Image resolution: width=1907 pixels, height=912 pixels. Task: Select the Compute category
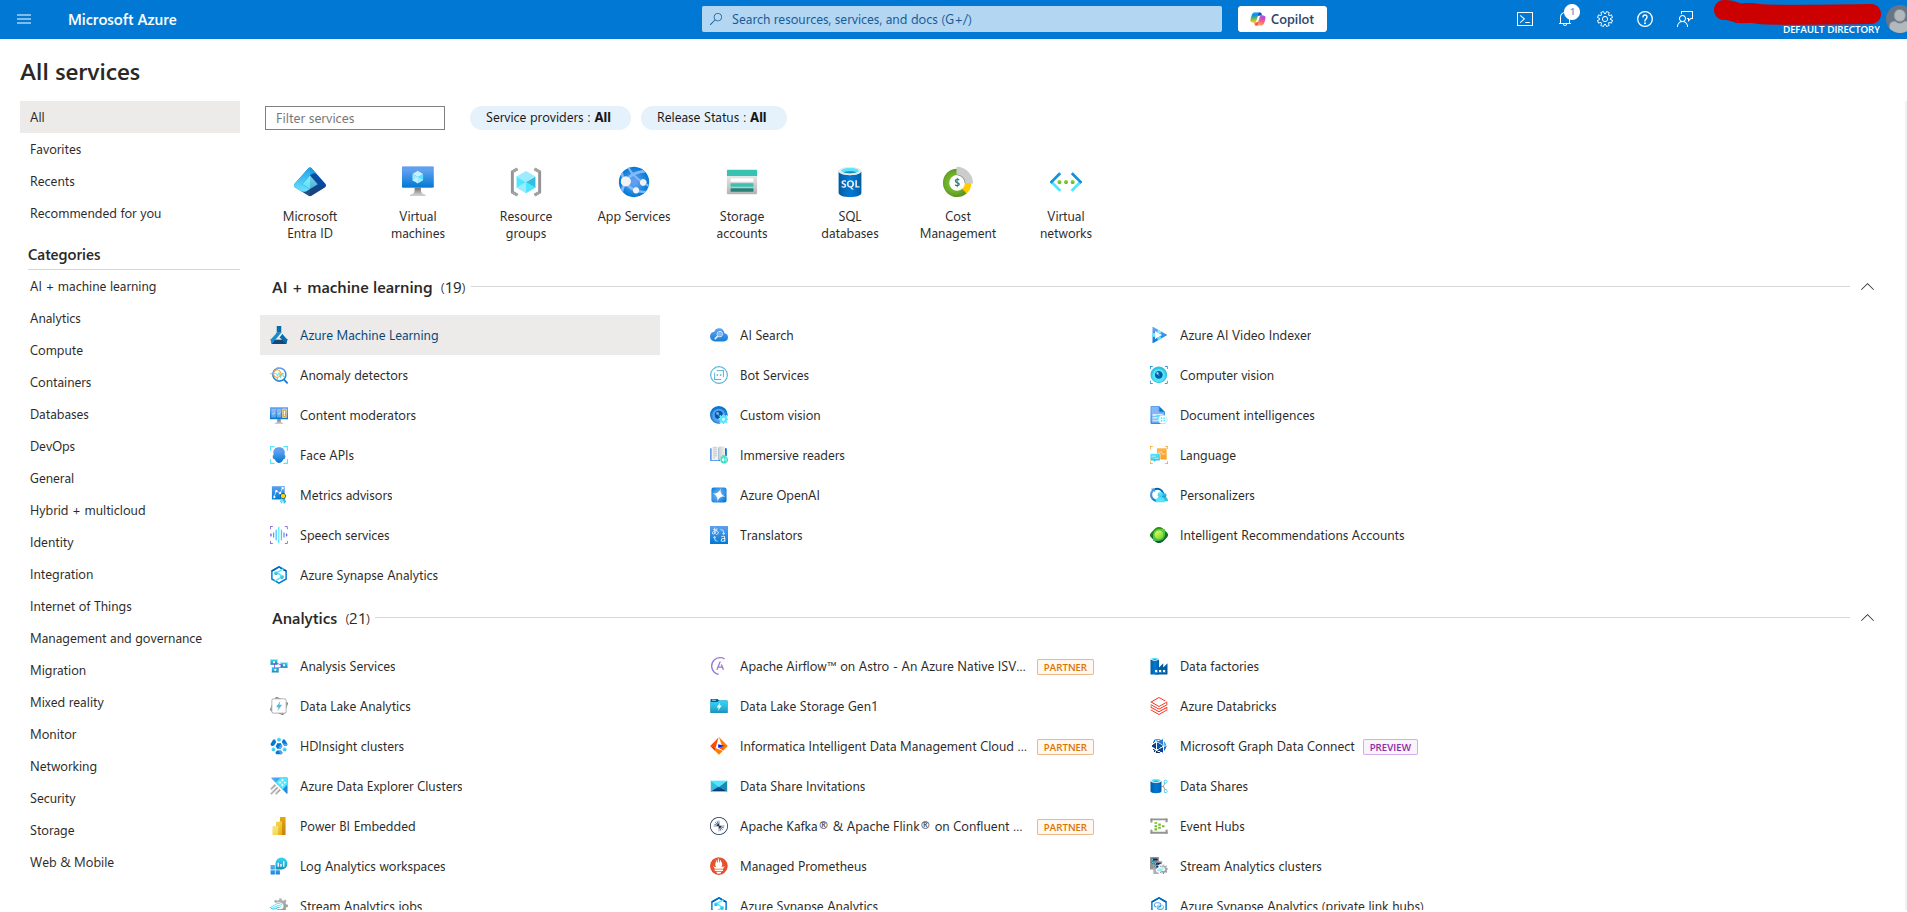(x=57, y=351)
